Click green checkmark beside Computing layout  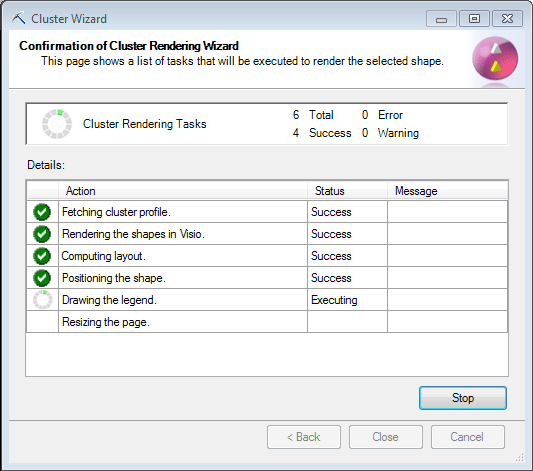(42, 256)
